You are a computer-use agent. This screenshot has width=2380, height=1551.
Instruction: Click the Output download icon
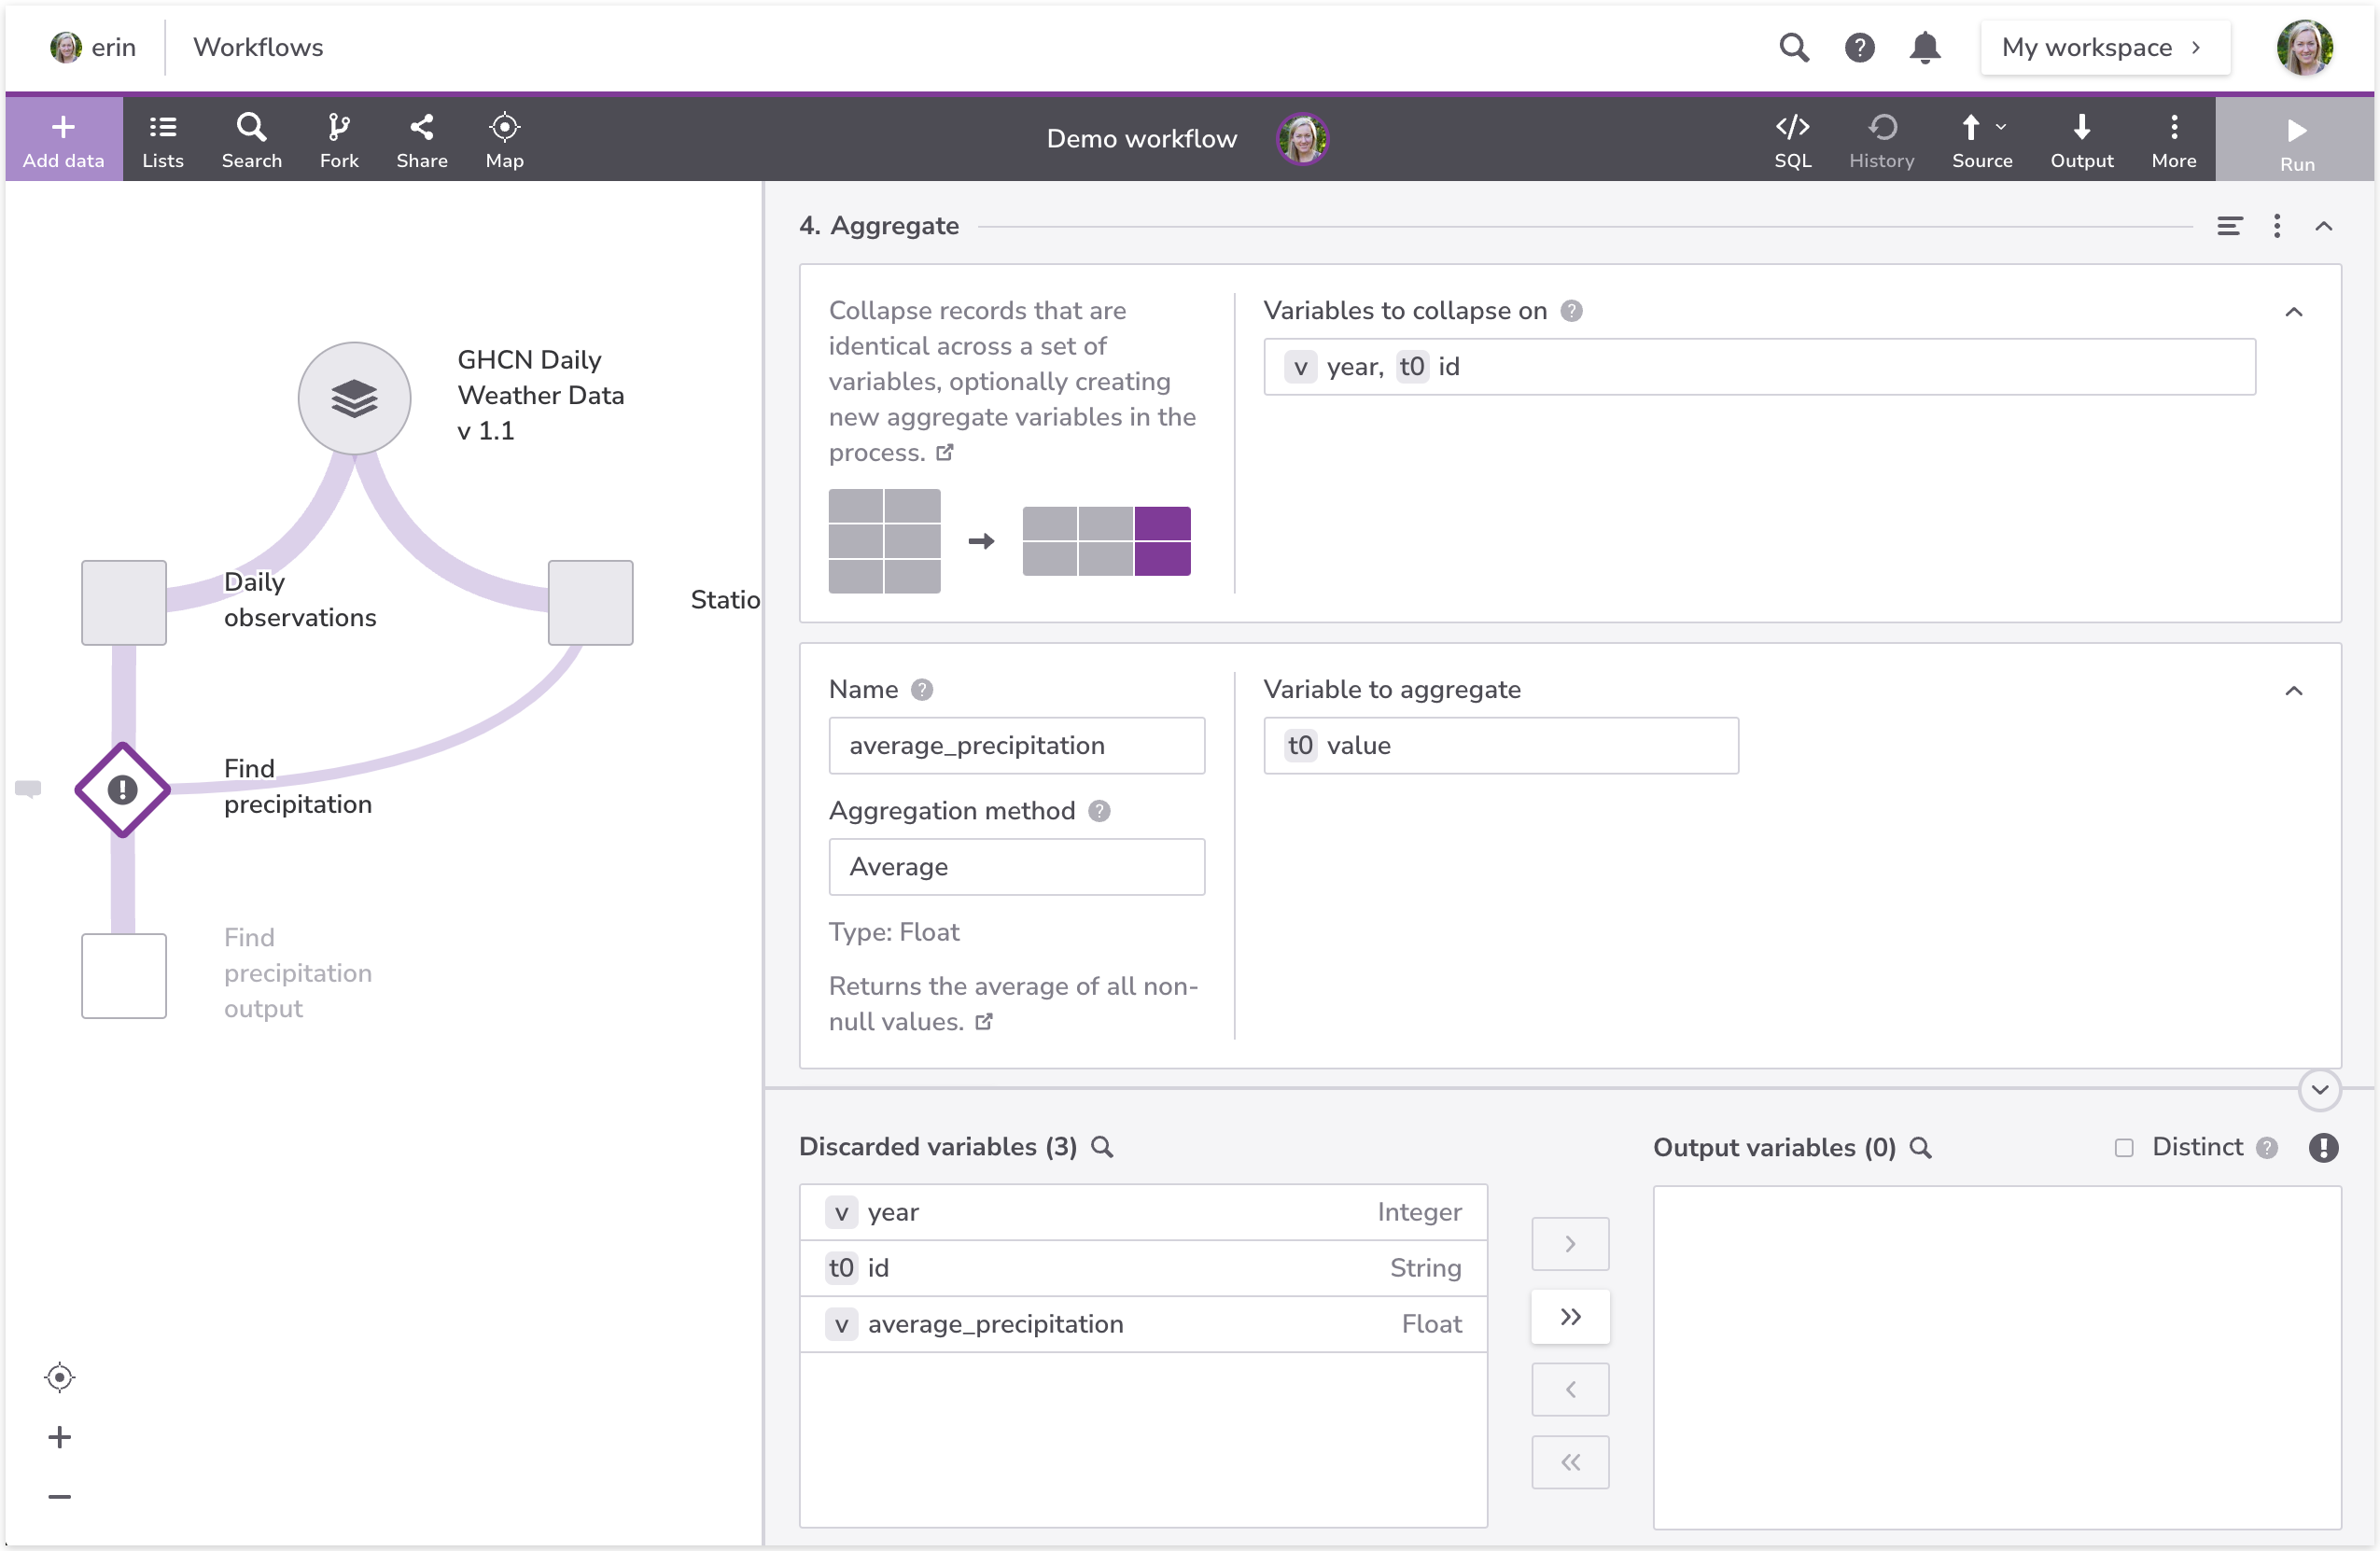(2081, 139)
